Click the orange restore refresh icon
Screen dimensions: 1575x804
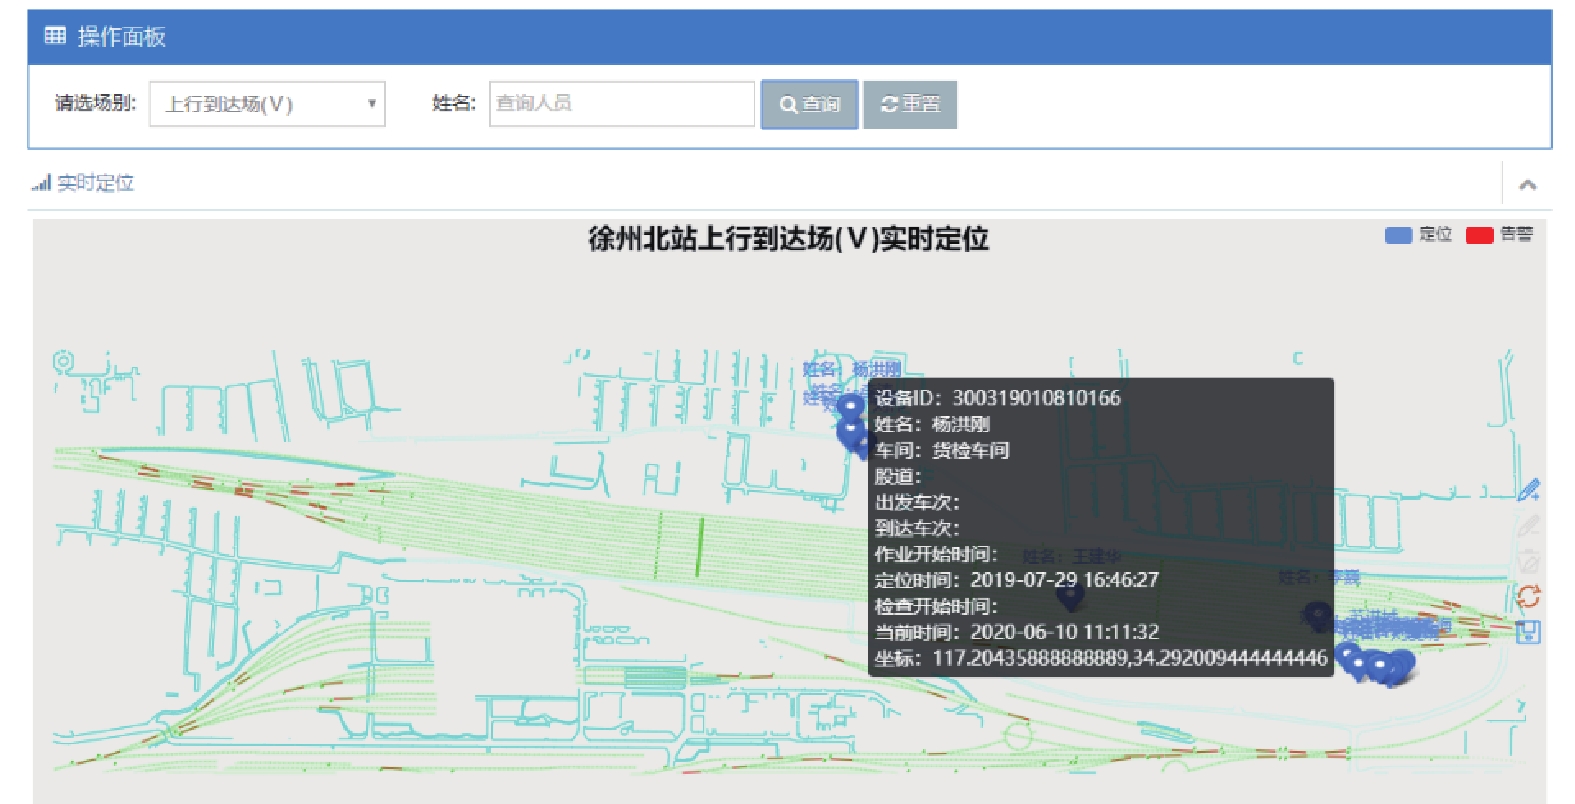(x=1528, y=597)
